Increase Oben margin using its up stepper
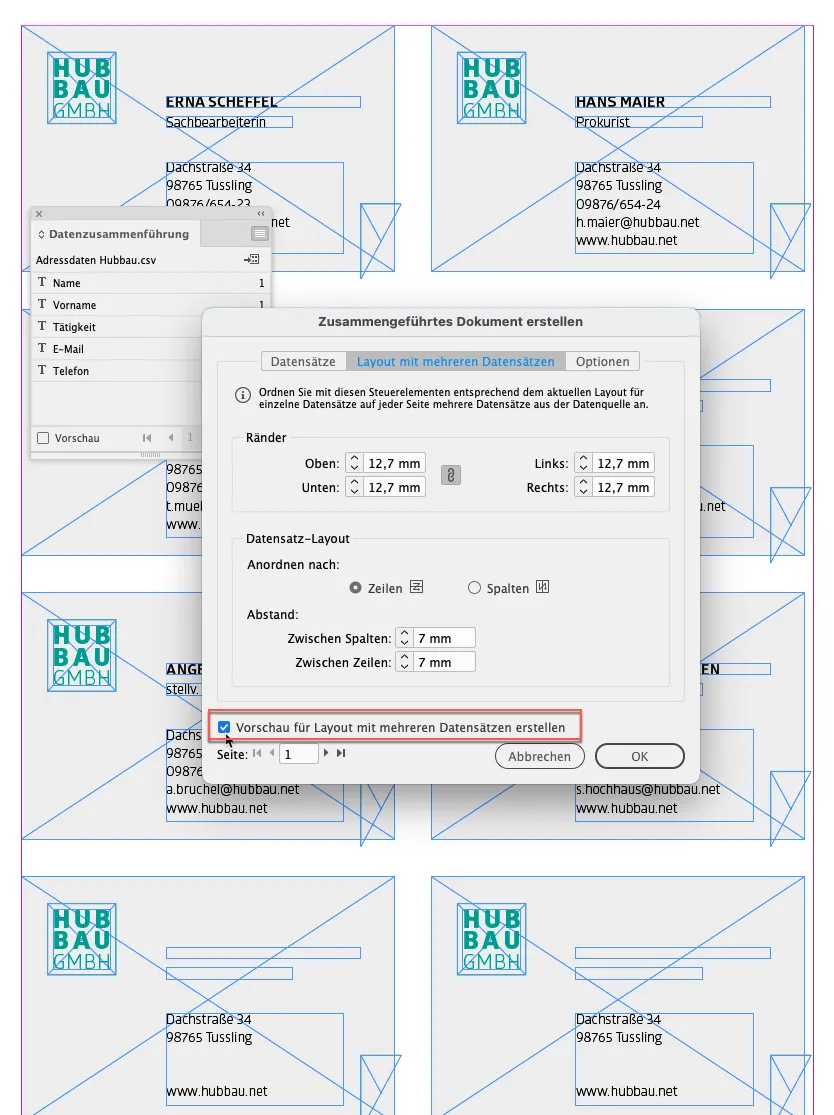The image size is (834, 1115). click(x=355, y=459)
